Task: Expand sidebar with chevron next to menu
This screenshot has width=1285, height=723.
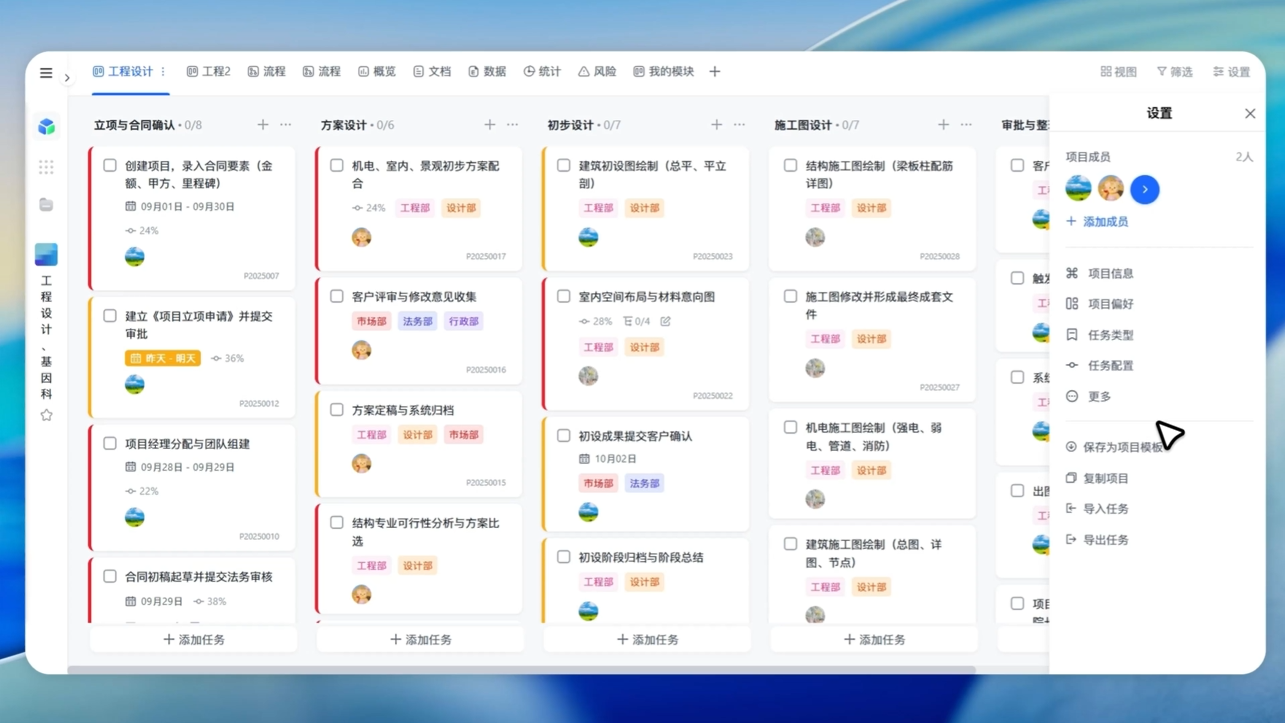Action: (x=68, y=78)
